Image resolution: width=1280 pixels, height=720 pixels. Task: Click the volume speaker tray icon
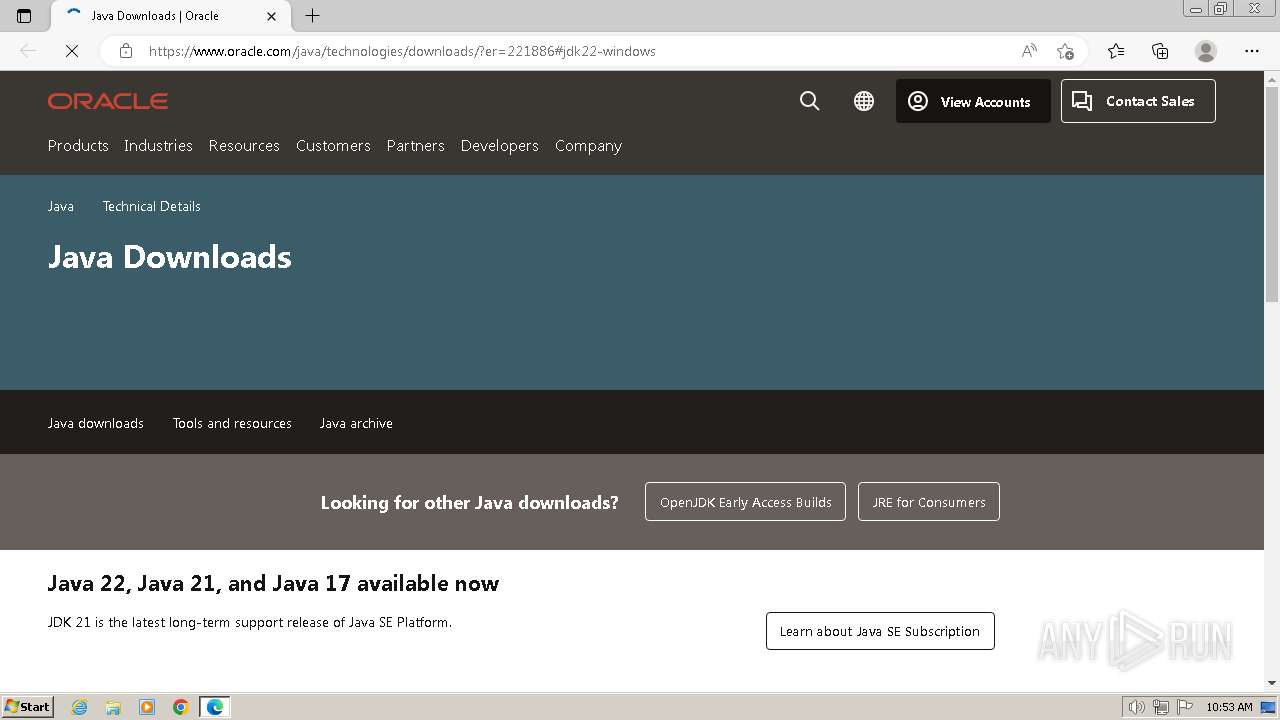pos(1137,707)
